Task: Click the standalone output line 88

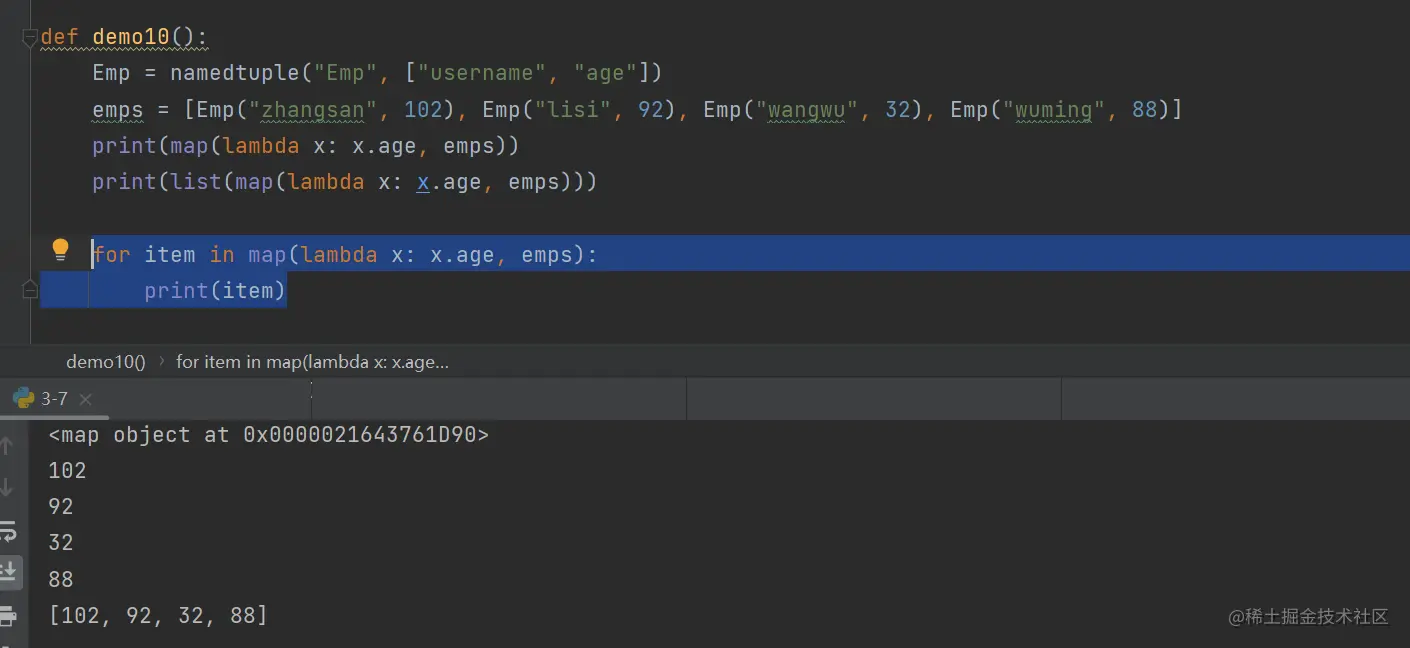Action: click(61, 579)
